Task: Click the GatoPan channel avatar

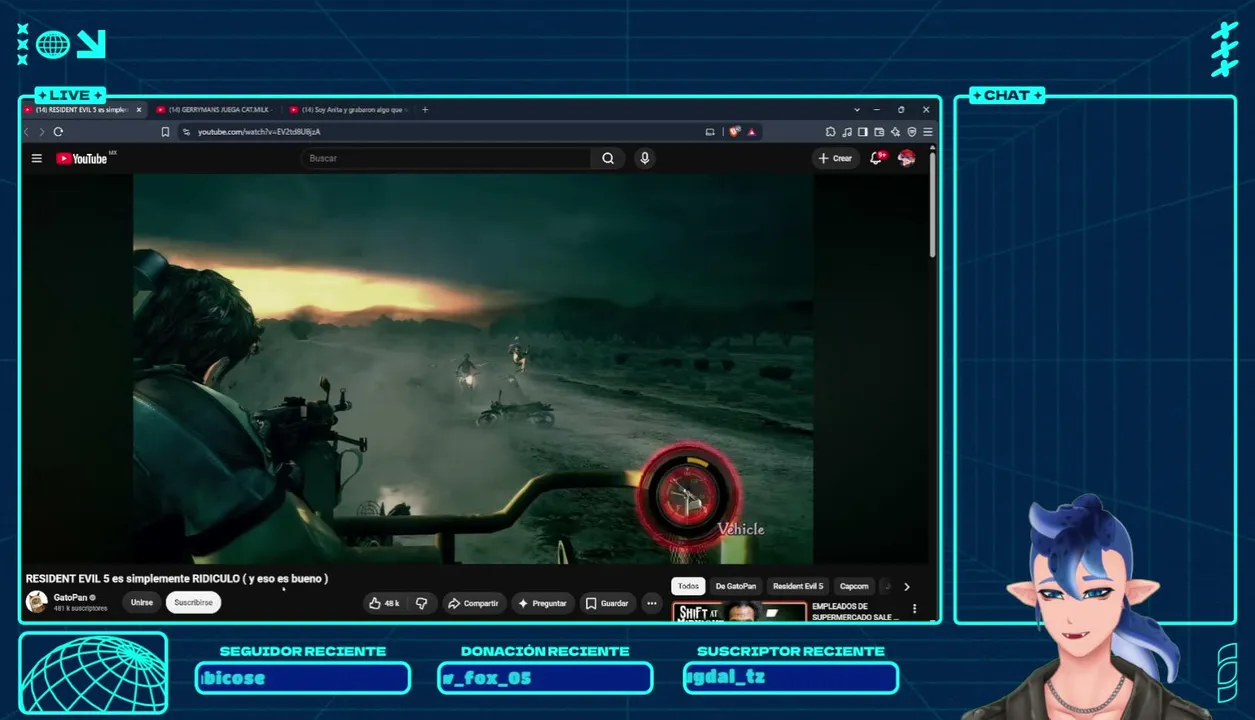Action: (37, 602)
